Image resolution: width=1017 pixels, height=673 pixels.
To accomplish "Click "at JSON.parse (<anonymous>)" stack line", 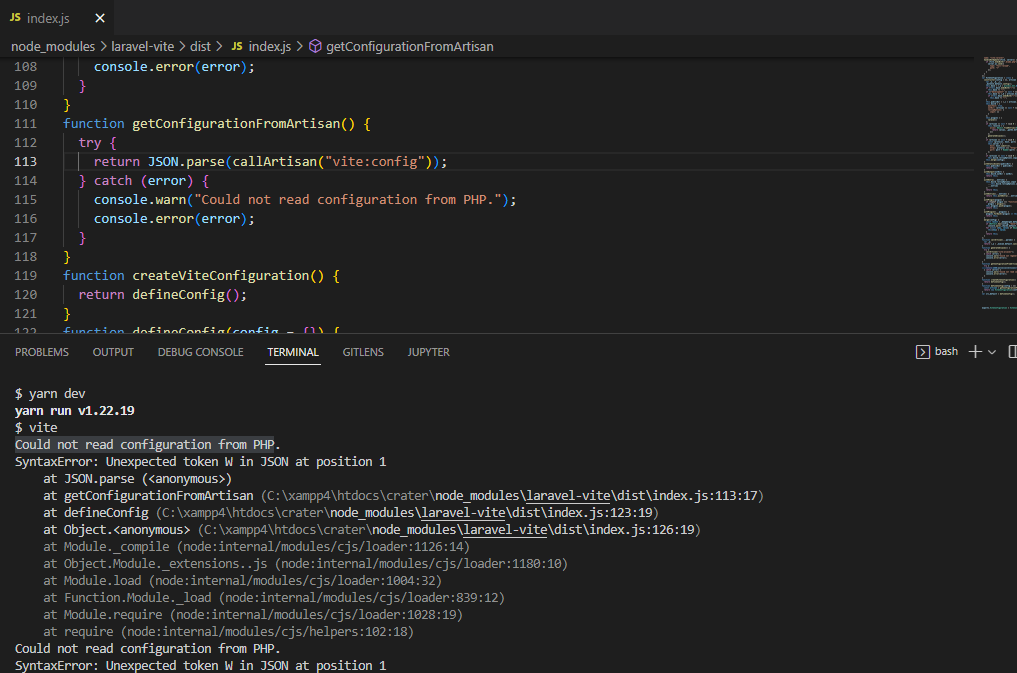I will pyautogui.click(x=138, y=478).
